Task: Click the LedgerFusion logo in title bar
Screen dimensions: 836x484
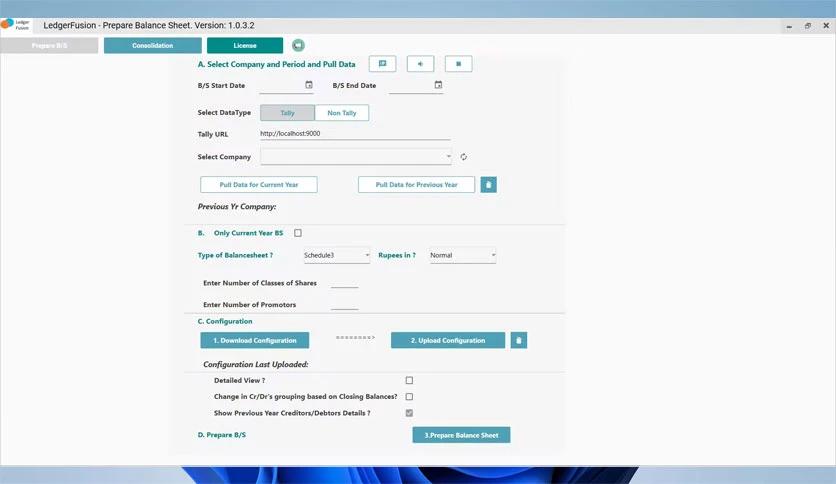Action: (15, 25)
